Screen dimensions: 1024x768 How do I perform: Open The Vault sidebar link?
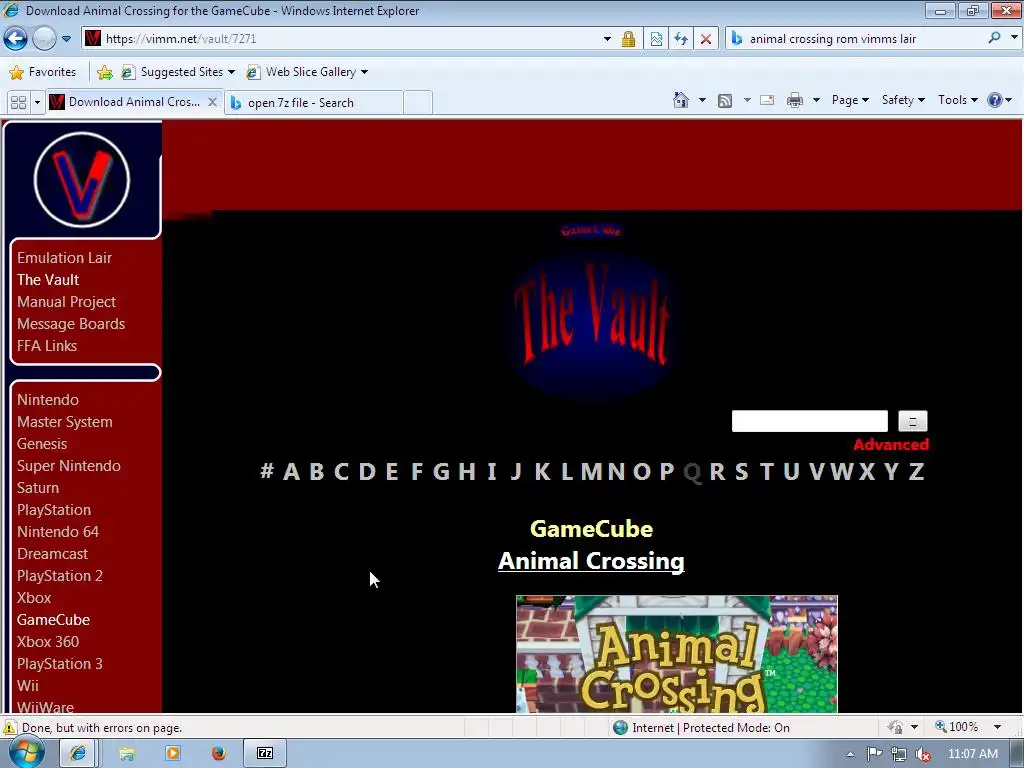(48, 280)
